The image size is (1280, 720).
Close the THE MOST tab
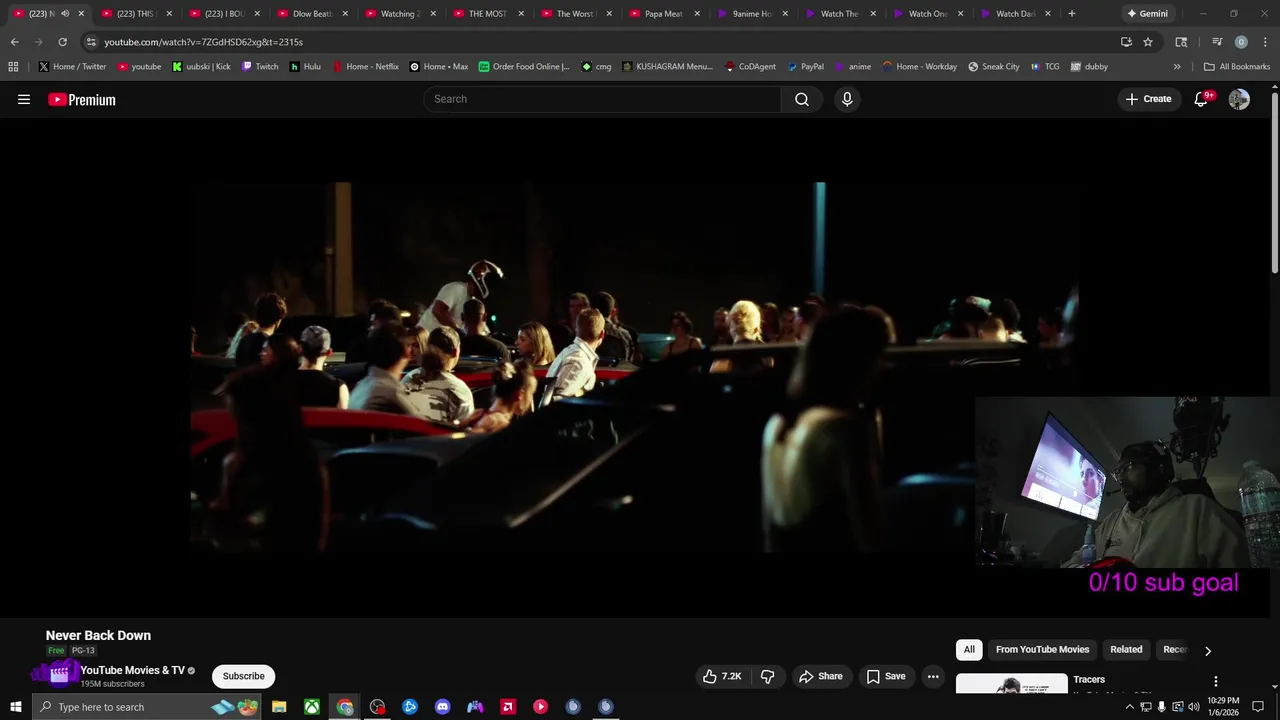tap(521, 14)
